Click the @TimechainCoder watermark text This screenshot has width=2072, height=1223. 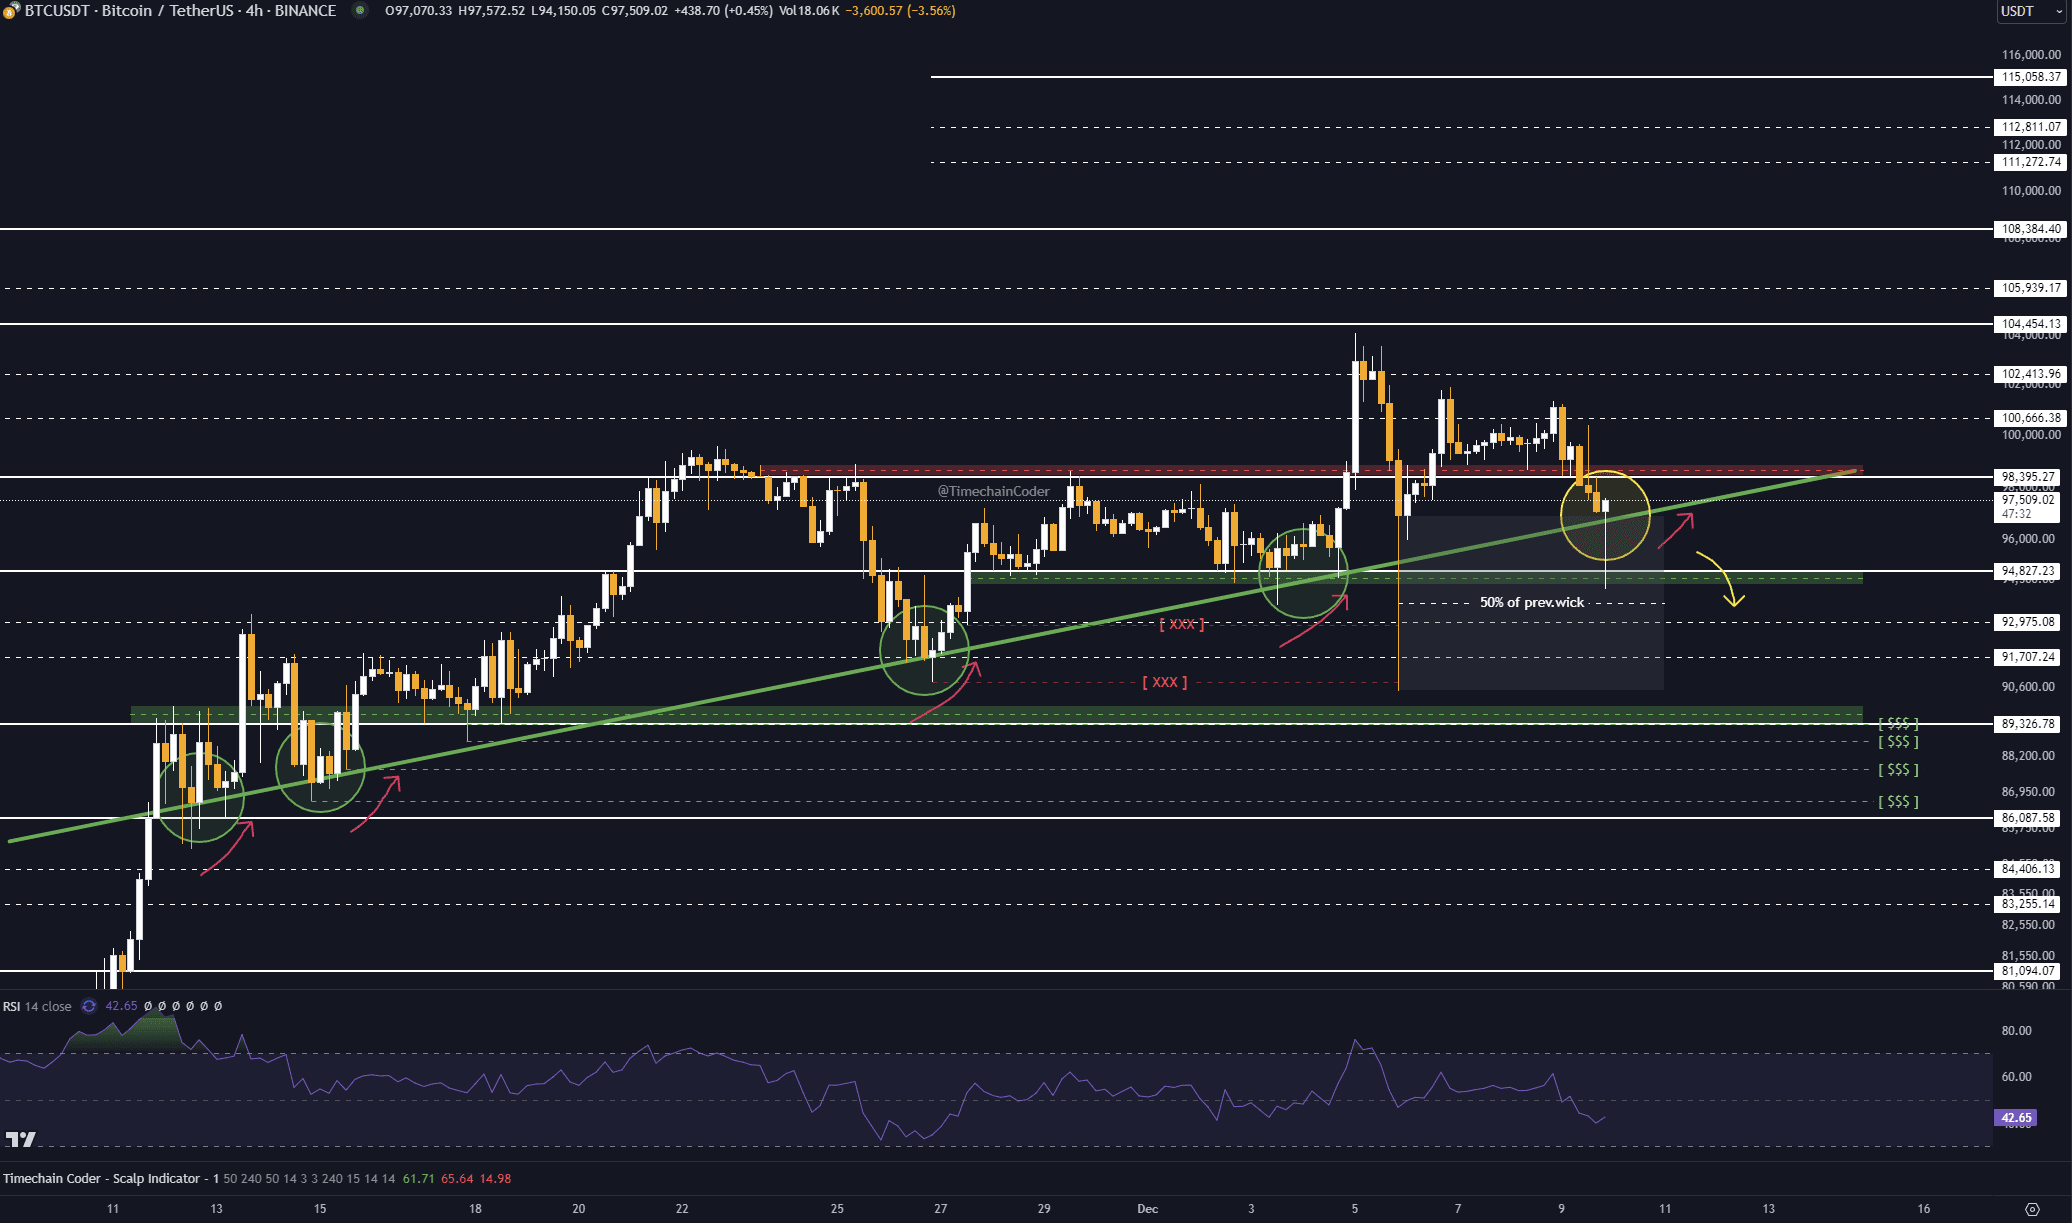[x=993, y=491]
